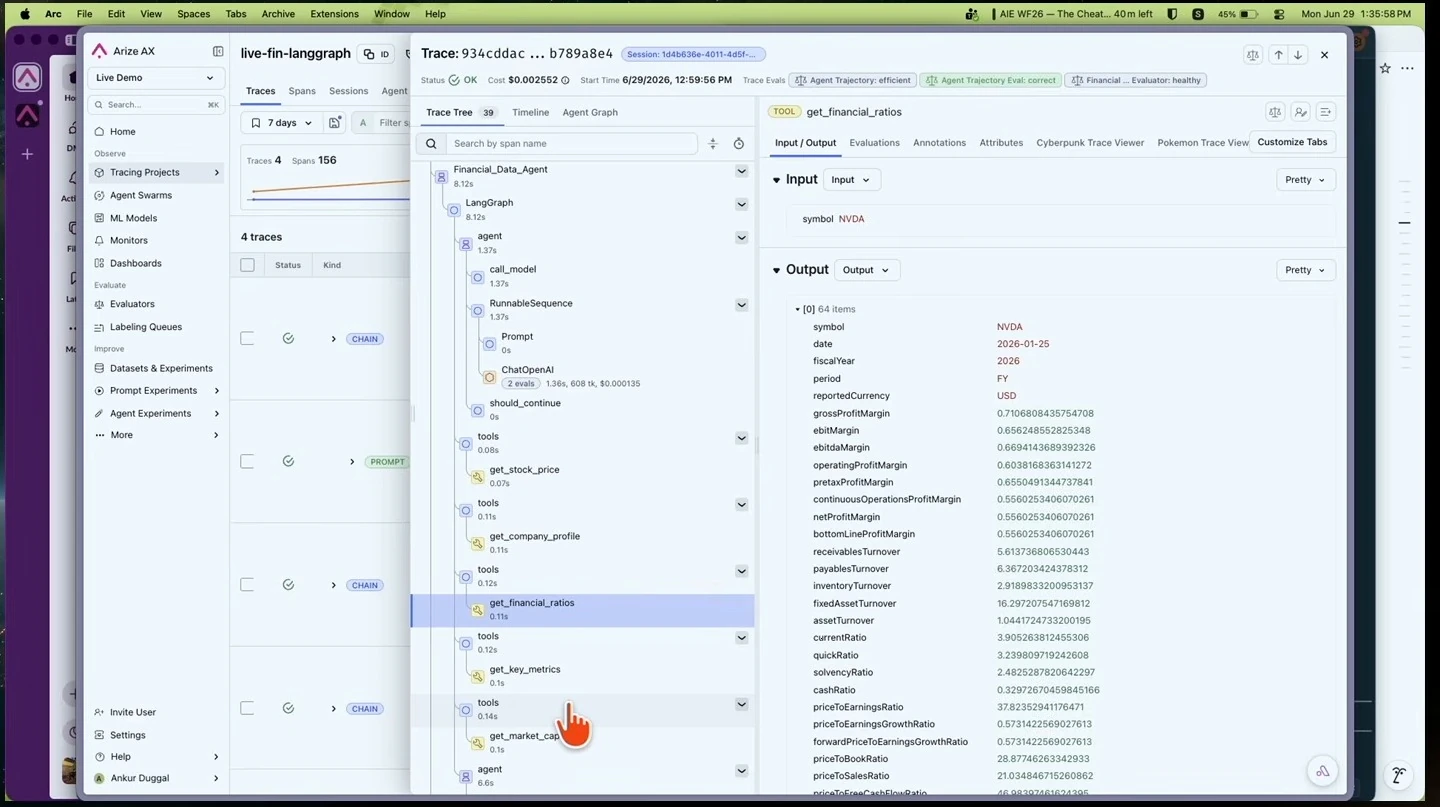Click add-to-dataset list icon in span header

(x=1326, y=112)
